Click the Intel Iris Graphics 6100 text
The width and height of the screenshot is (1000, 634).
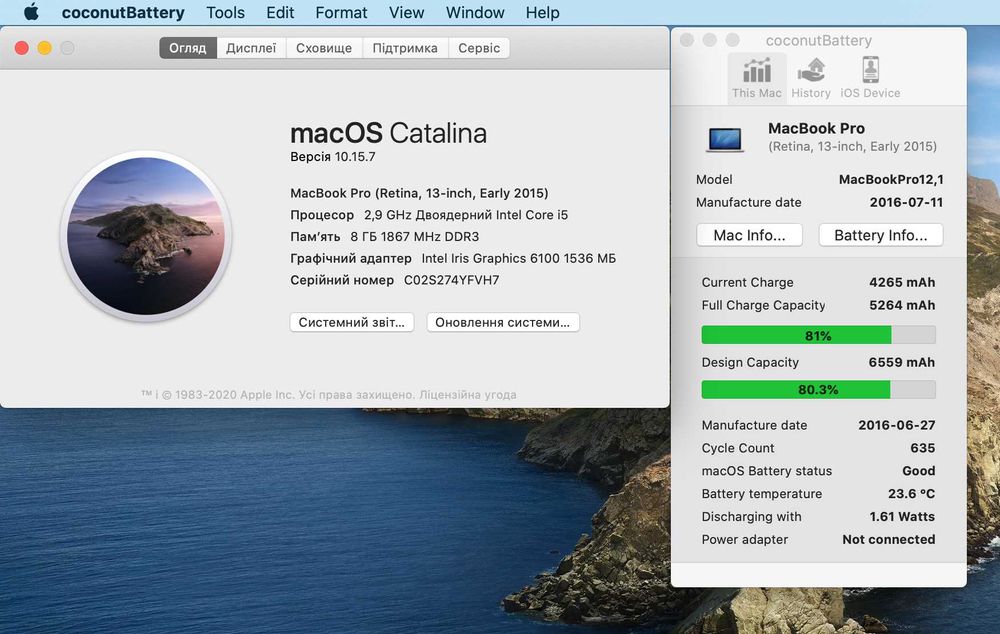(518, 258)
